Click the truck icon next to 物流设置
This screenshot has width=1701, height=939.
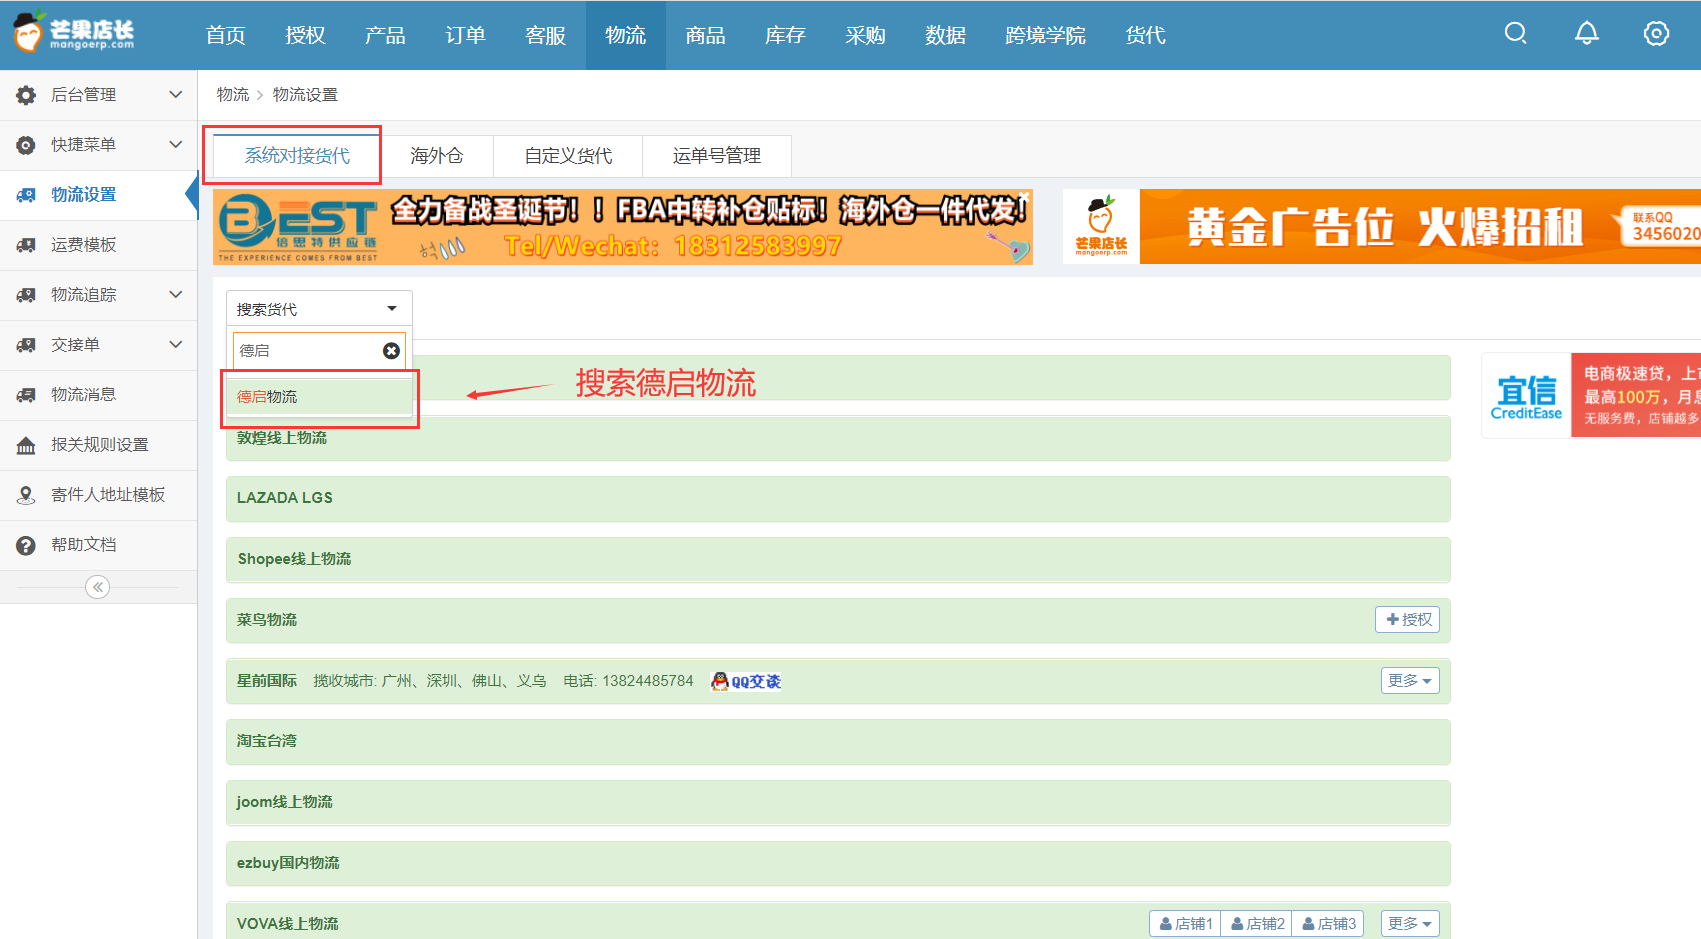pyautogui.click(x=26, y=195)
